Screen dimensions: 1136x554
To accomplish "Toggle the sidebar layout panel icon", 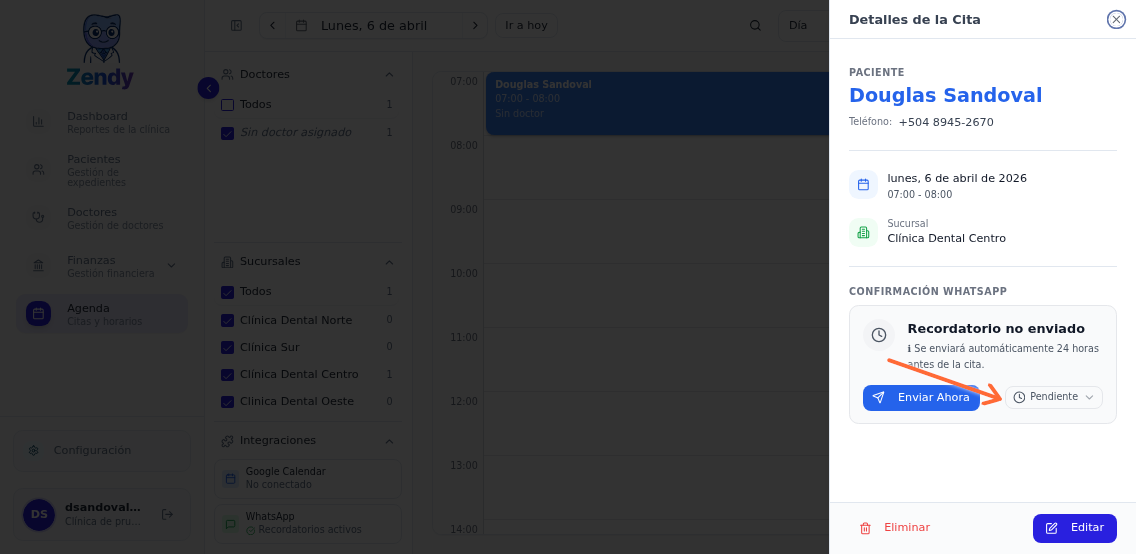I will click(236, 25).
